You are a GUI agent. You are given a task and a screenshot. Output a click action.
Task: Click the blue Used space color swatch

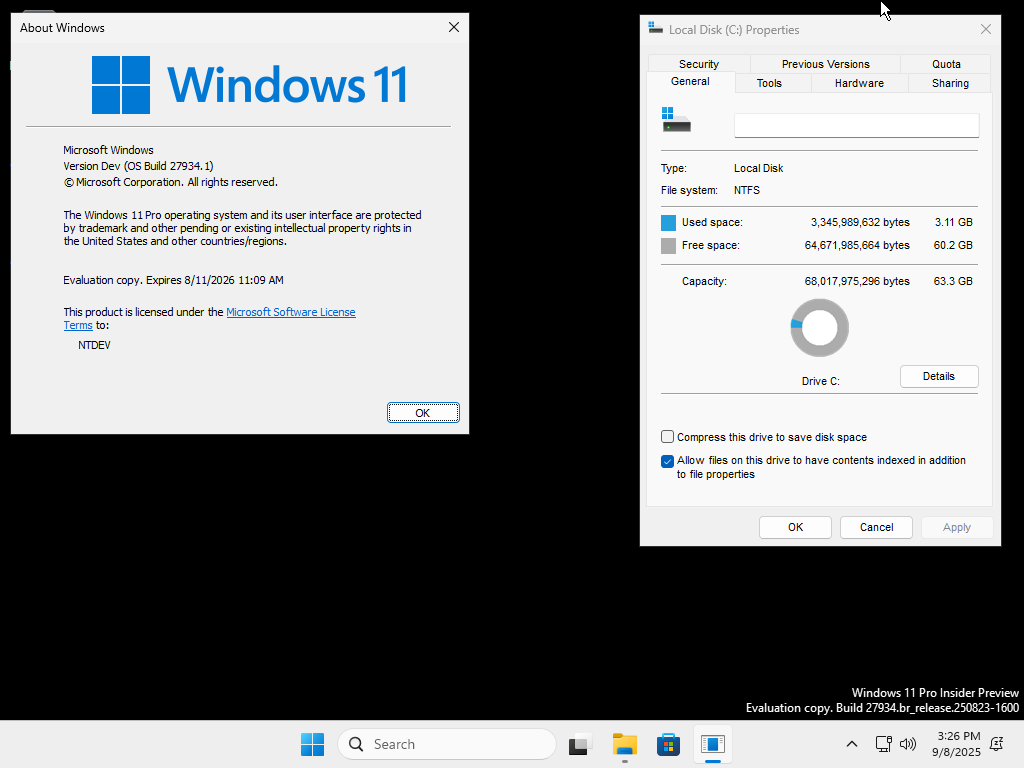click(669, 223)
